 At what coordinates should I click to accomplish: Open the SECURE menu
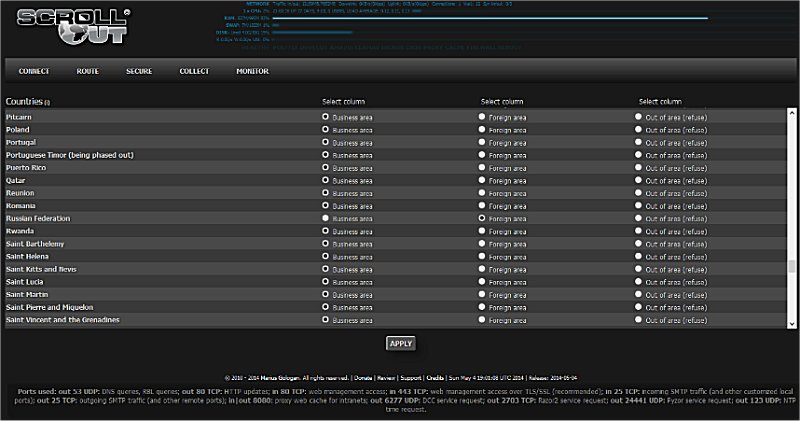point(139,72)
